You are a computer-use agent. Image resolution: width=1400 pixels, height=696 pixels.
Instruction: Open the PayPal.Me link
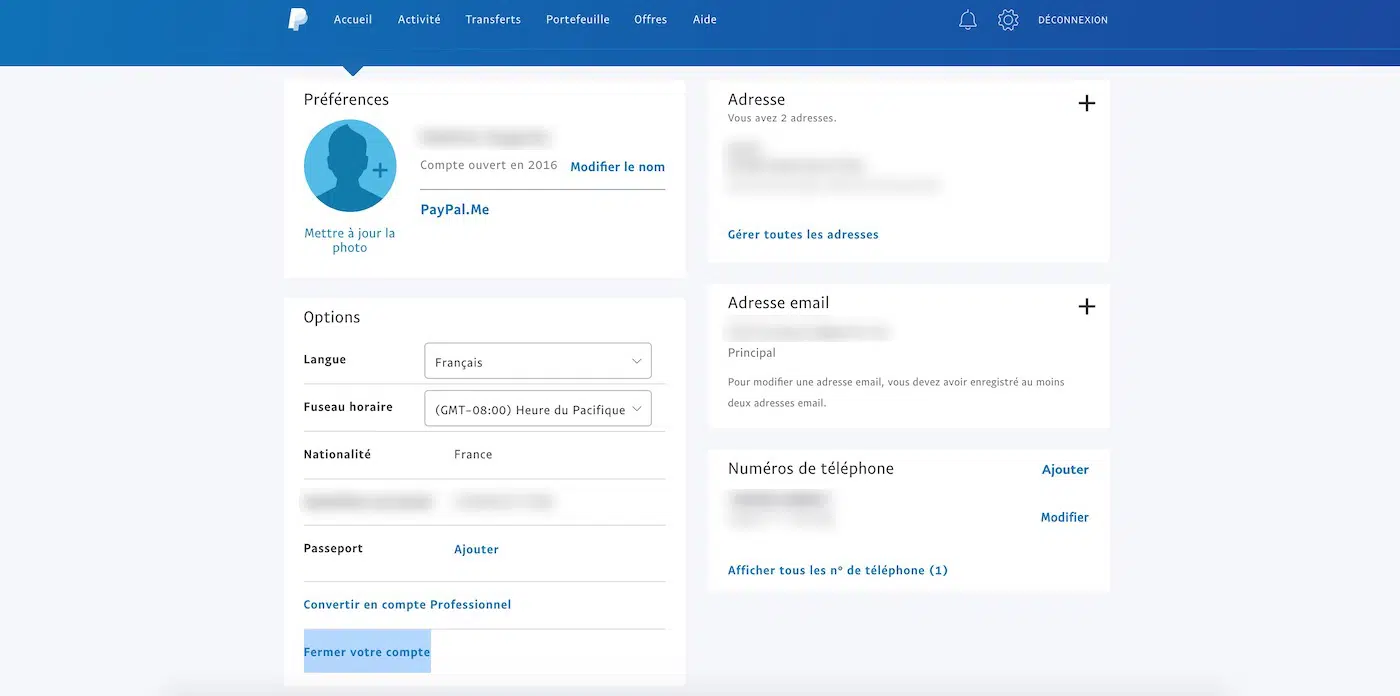pyautogui.click(x=455, y=210)
